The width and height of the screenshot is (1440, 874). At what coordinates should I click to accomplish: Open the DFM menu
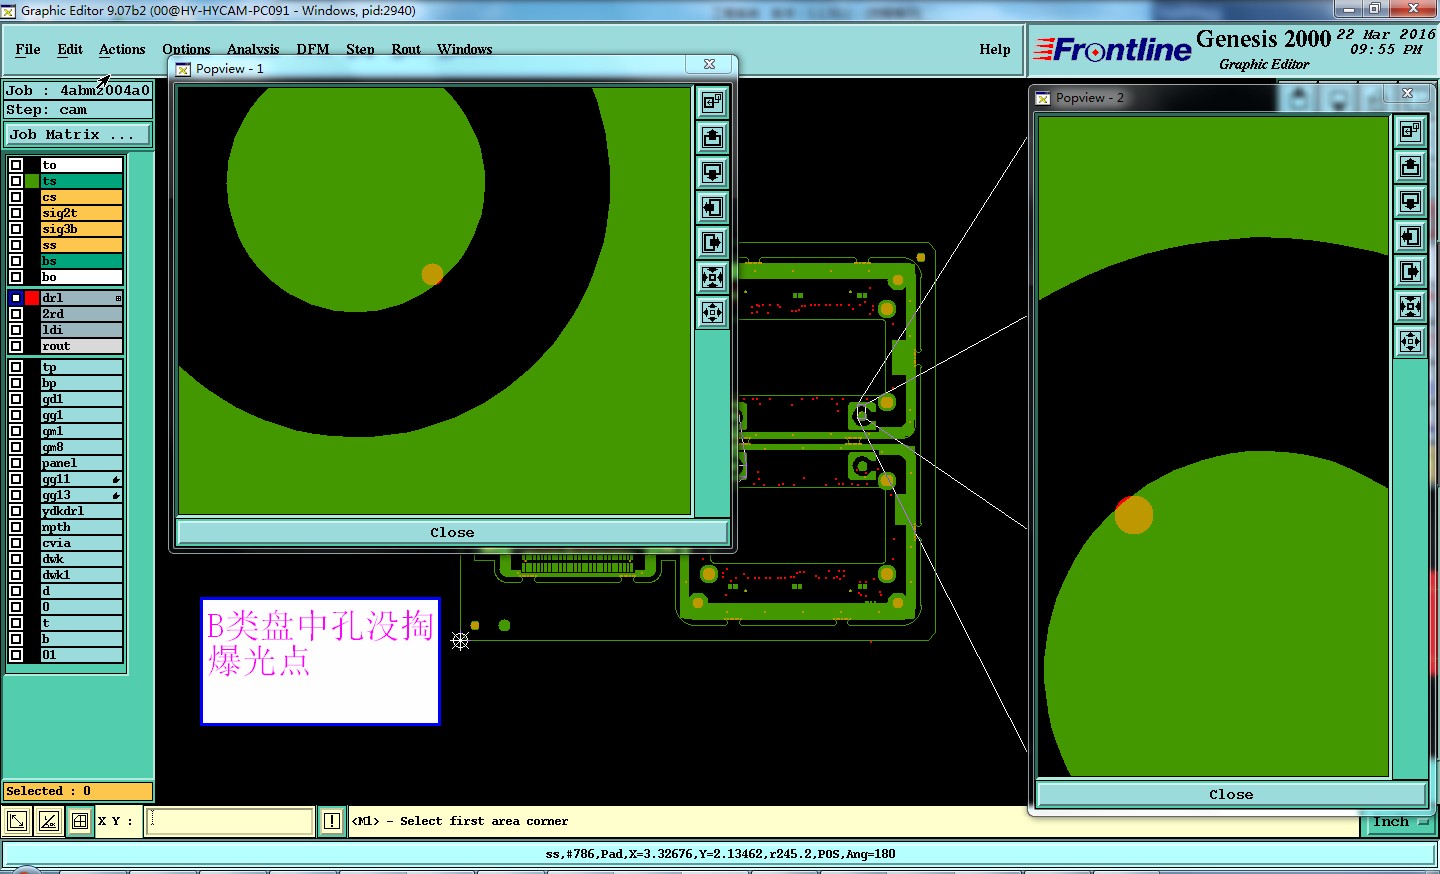pyautogui.click(x=313, y=49)
